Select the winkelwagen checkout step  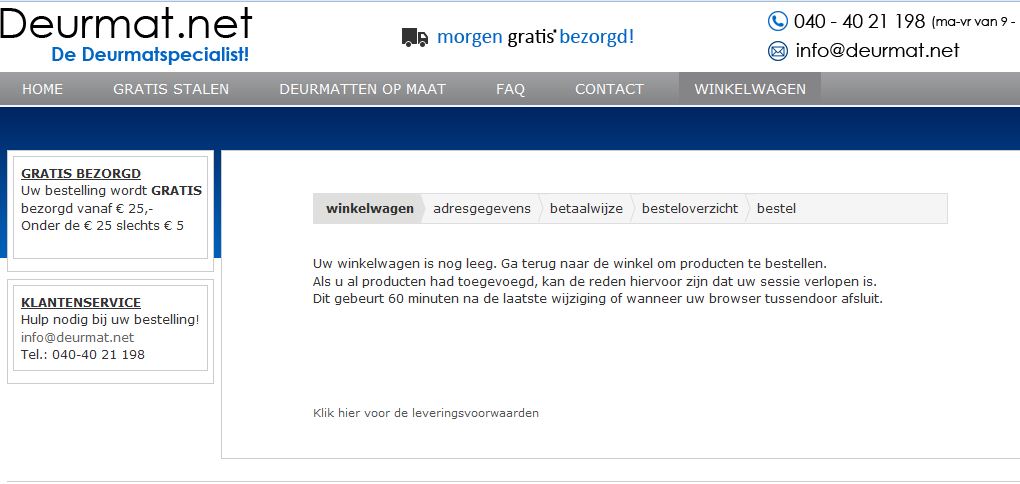pyautogui.click(x=369, y=209)
